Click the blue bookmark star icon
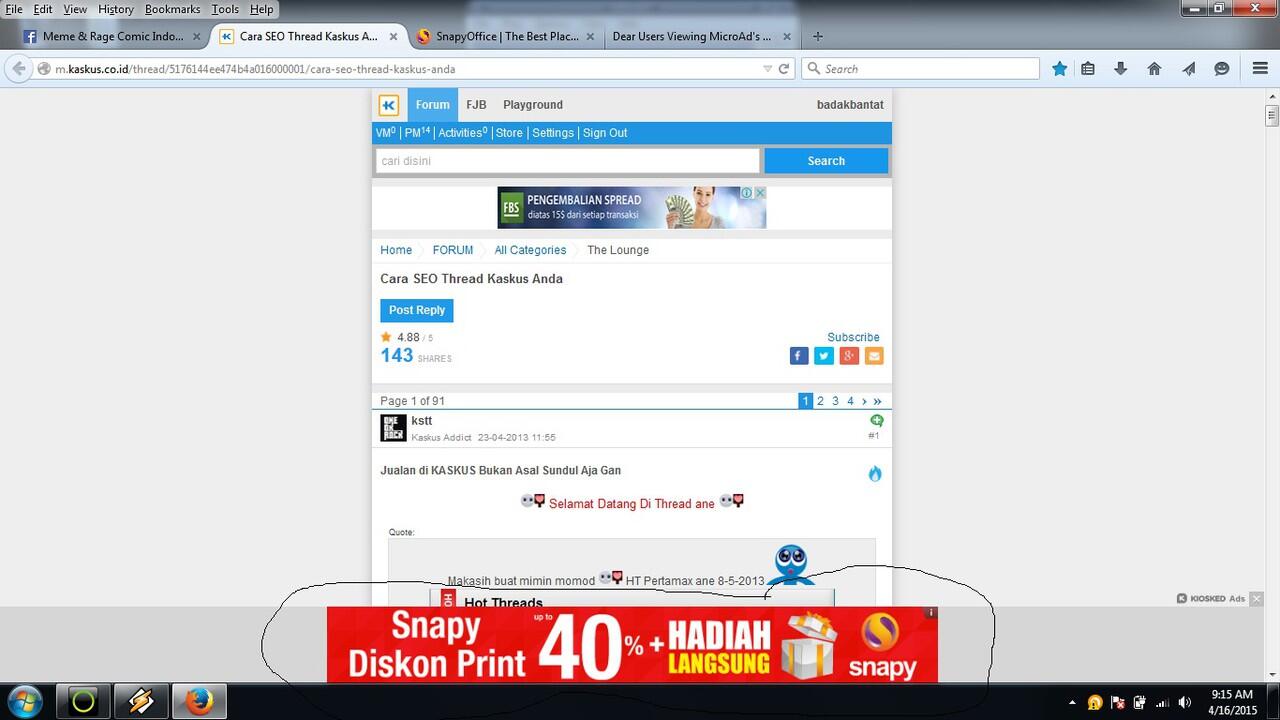 pos(1059,69)
